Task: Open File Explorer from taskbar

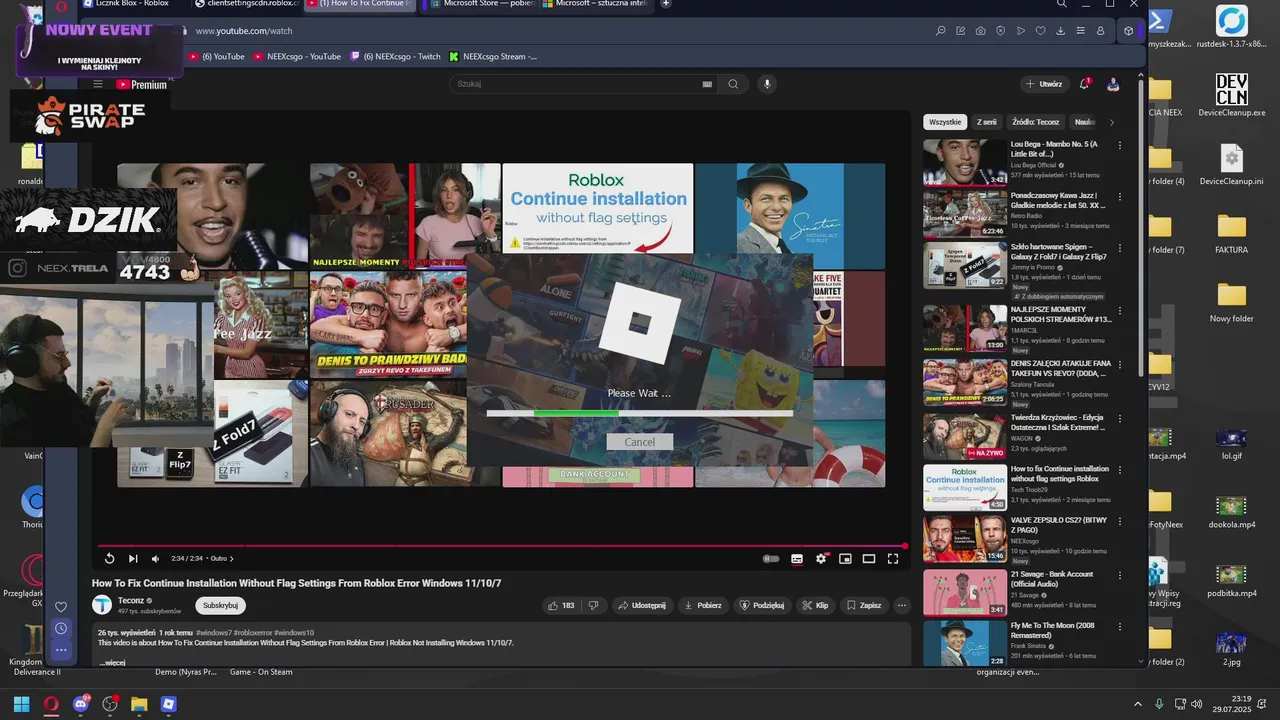Action: click(x=139, y=704)
